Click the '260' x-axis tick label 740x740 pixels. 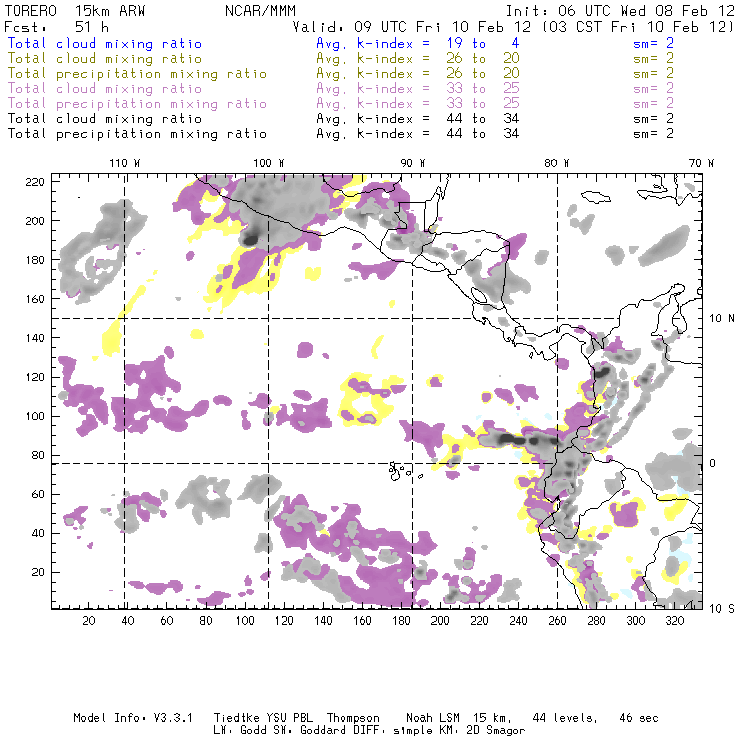(557, 621)
